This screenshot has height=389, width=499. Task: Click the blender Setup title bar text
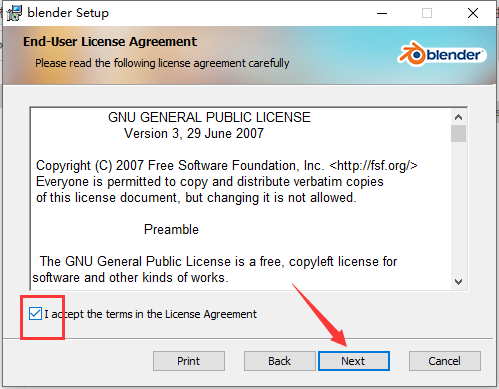[x=68, y=13]
